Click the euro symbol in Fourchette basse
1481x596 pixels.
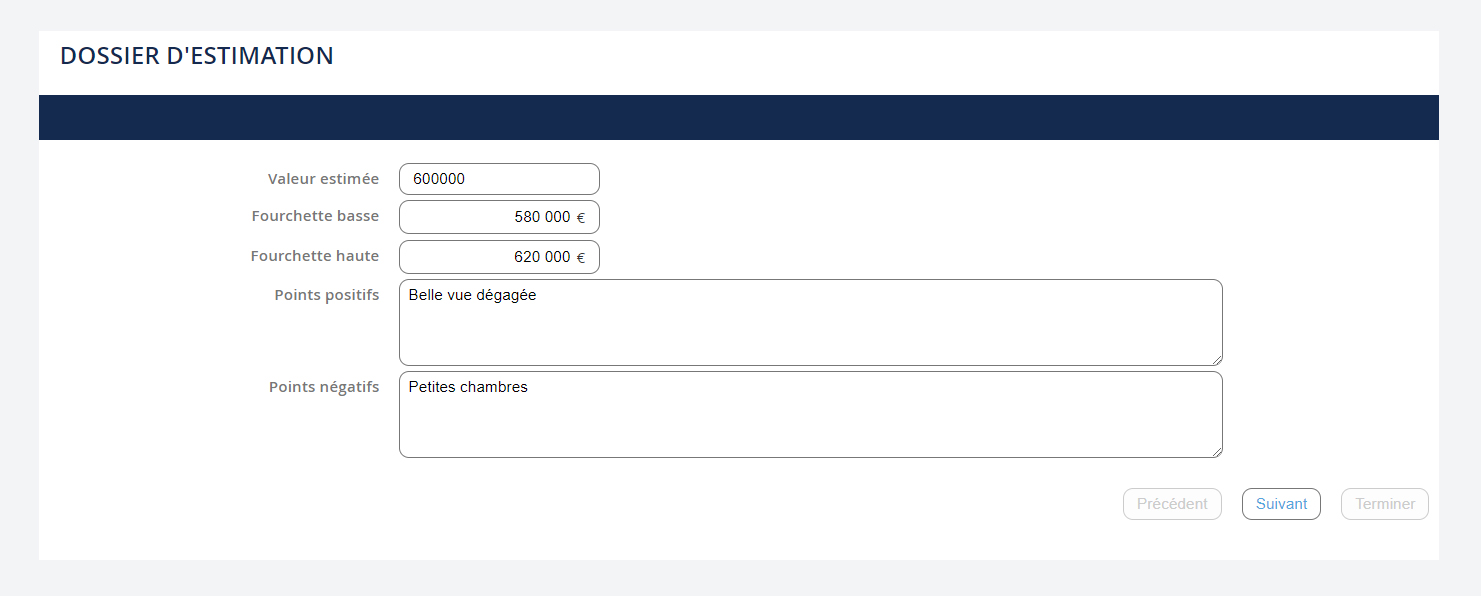581,218
